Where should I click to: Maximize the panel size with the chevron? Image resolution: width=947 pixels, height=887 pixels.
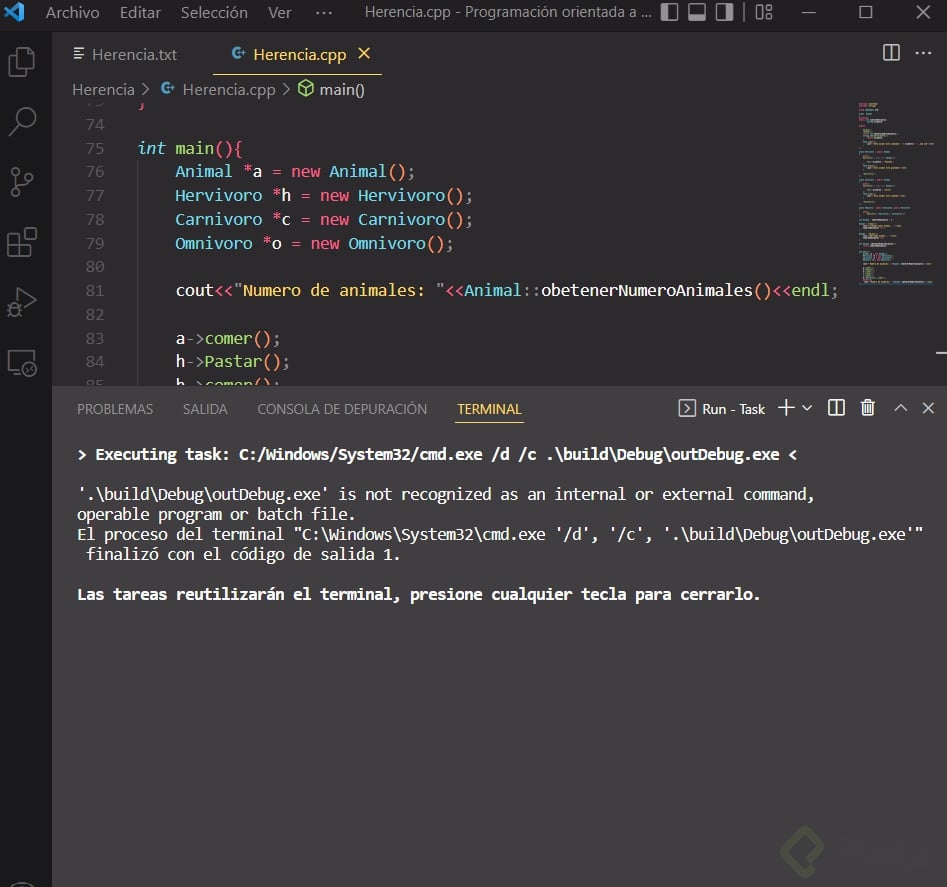click(x=900, y=408)
